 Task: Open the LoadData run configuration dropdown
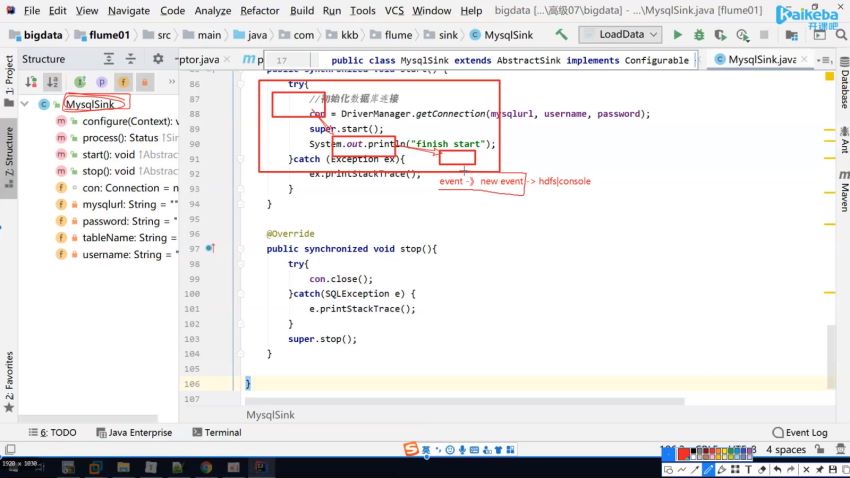pyautogui.click(x=620, y=35)
